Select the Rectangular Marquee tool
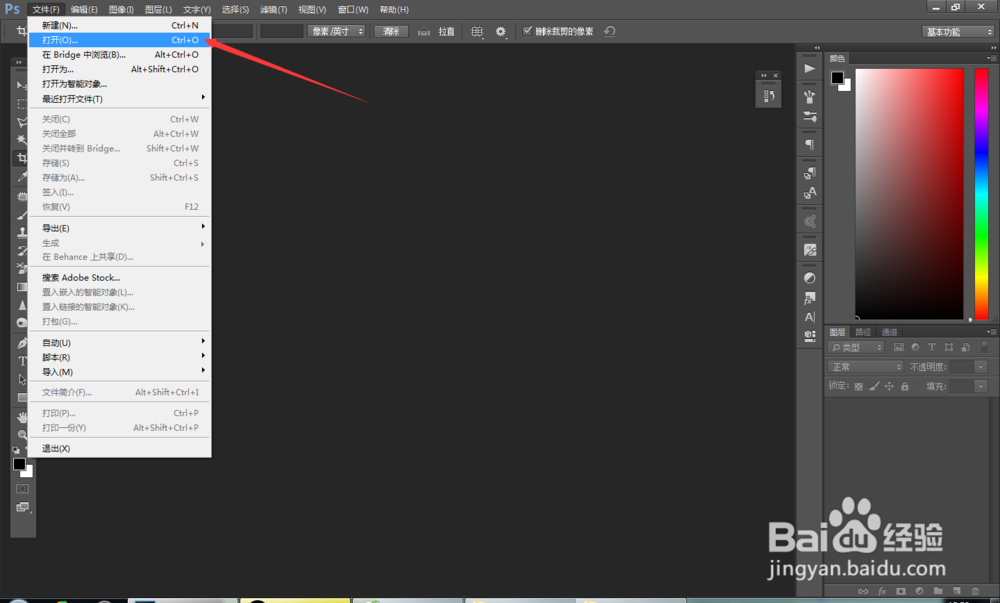 (22, 104)
